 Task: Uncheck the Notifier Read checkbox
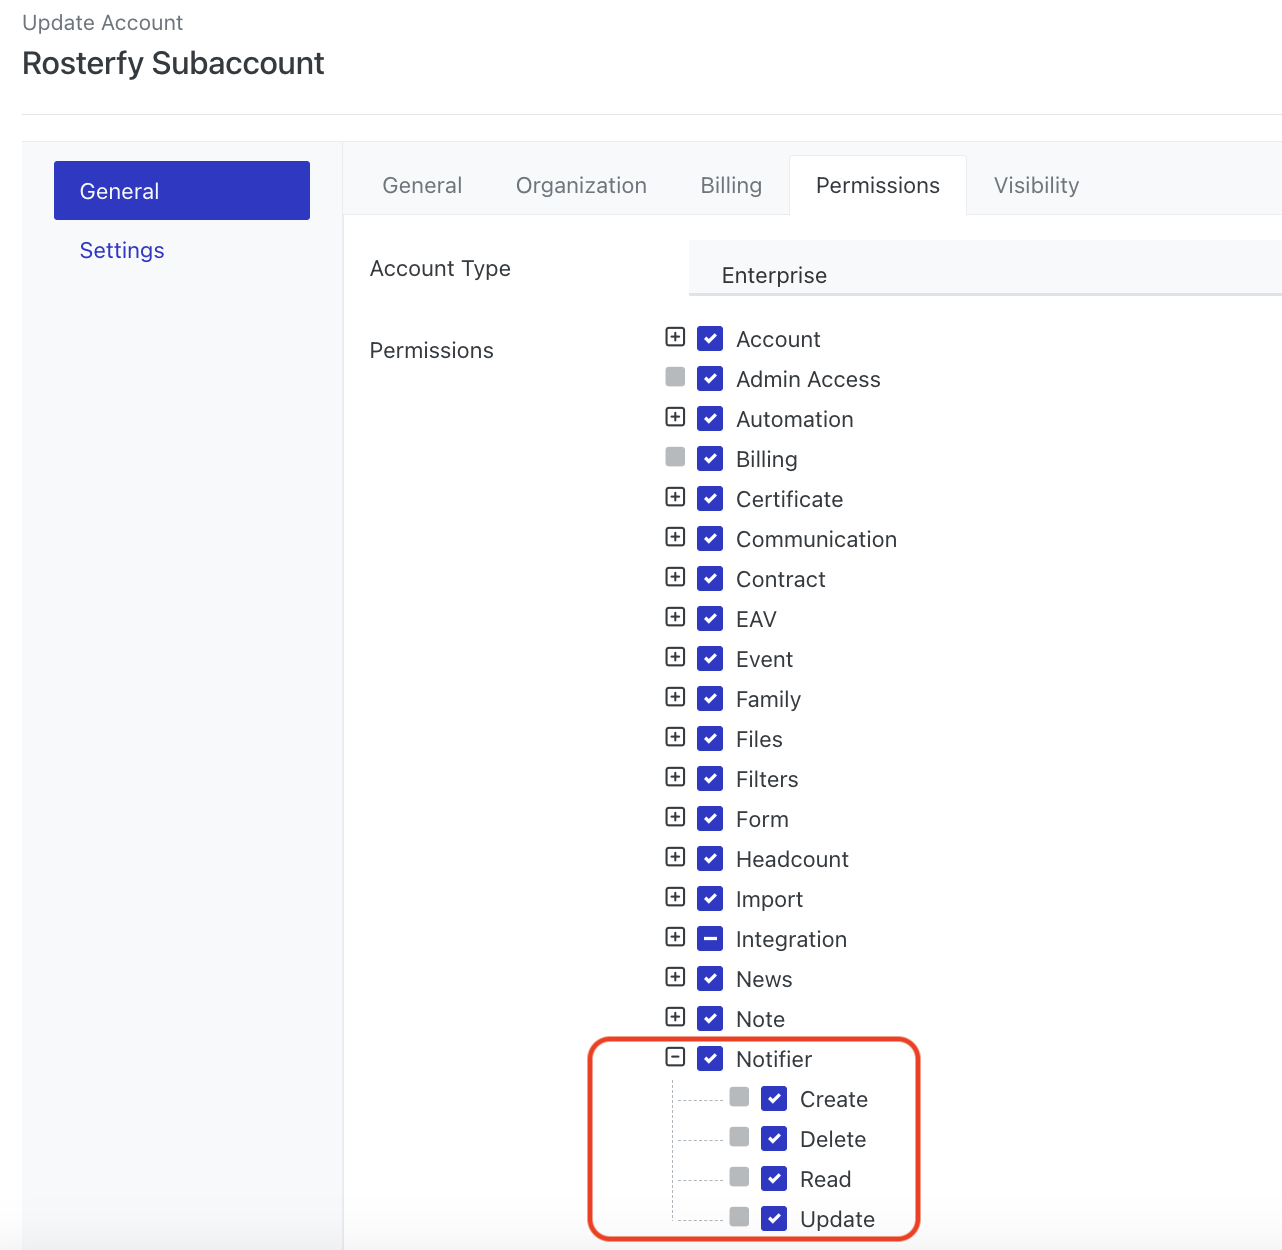click(774, 1178)
